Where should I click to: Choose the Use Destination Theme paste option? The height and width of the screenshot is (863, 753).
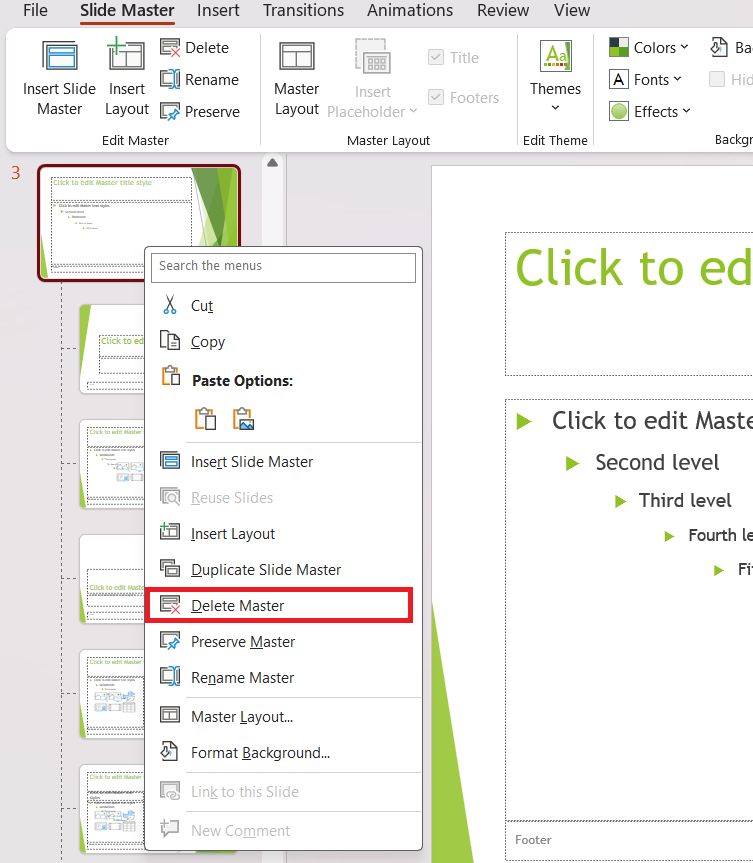205,419
